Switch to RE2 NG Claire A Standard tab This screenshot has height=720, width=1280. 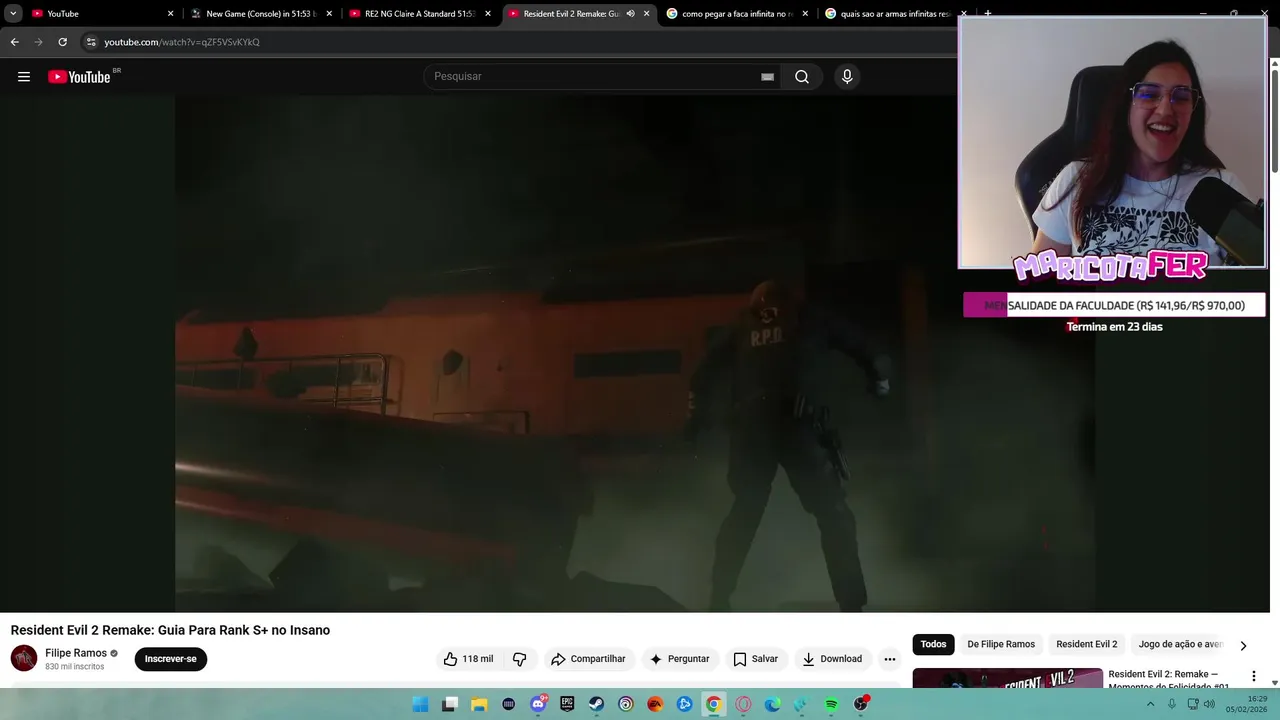click(x=420, y=14)
